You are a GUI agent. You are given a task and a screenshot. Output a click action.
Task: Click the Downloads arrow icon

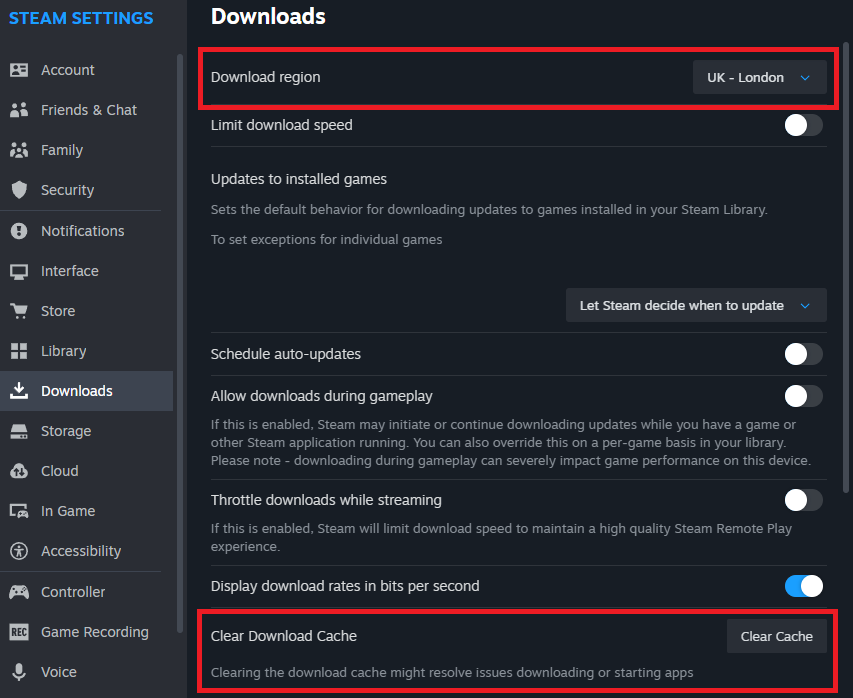pos(19,391)
